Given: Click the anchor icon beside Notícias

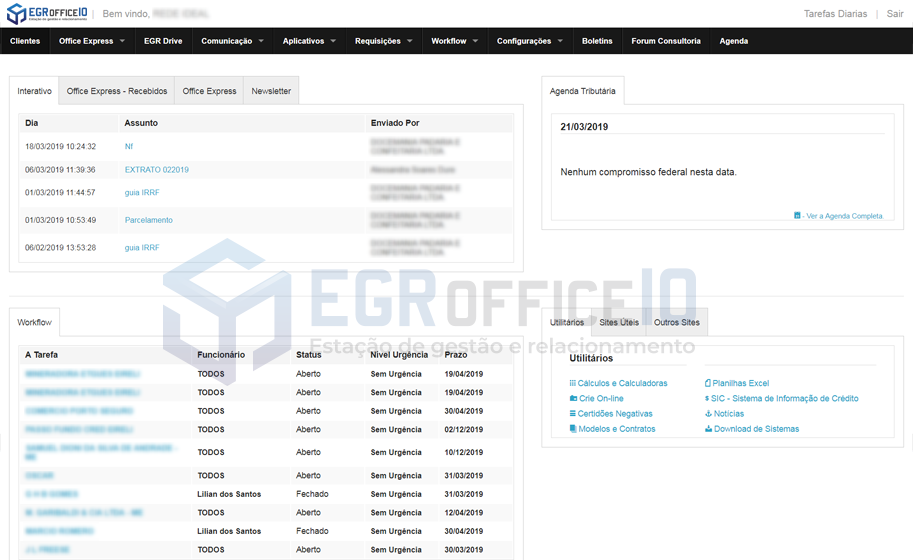Looking at the screenshot, I should coord(708,413).
